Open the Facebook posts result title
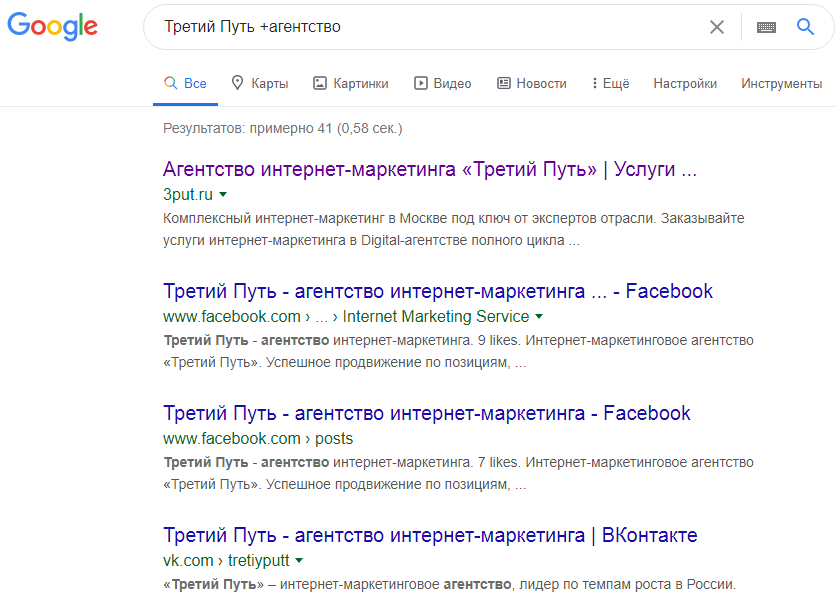836x599 pixels. (x=427, y=413)
